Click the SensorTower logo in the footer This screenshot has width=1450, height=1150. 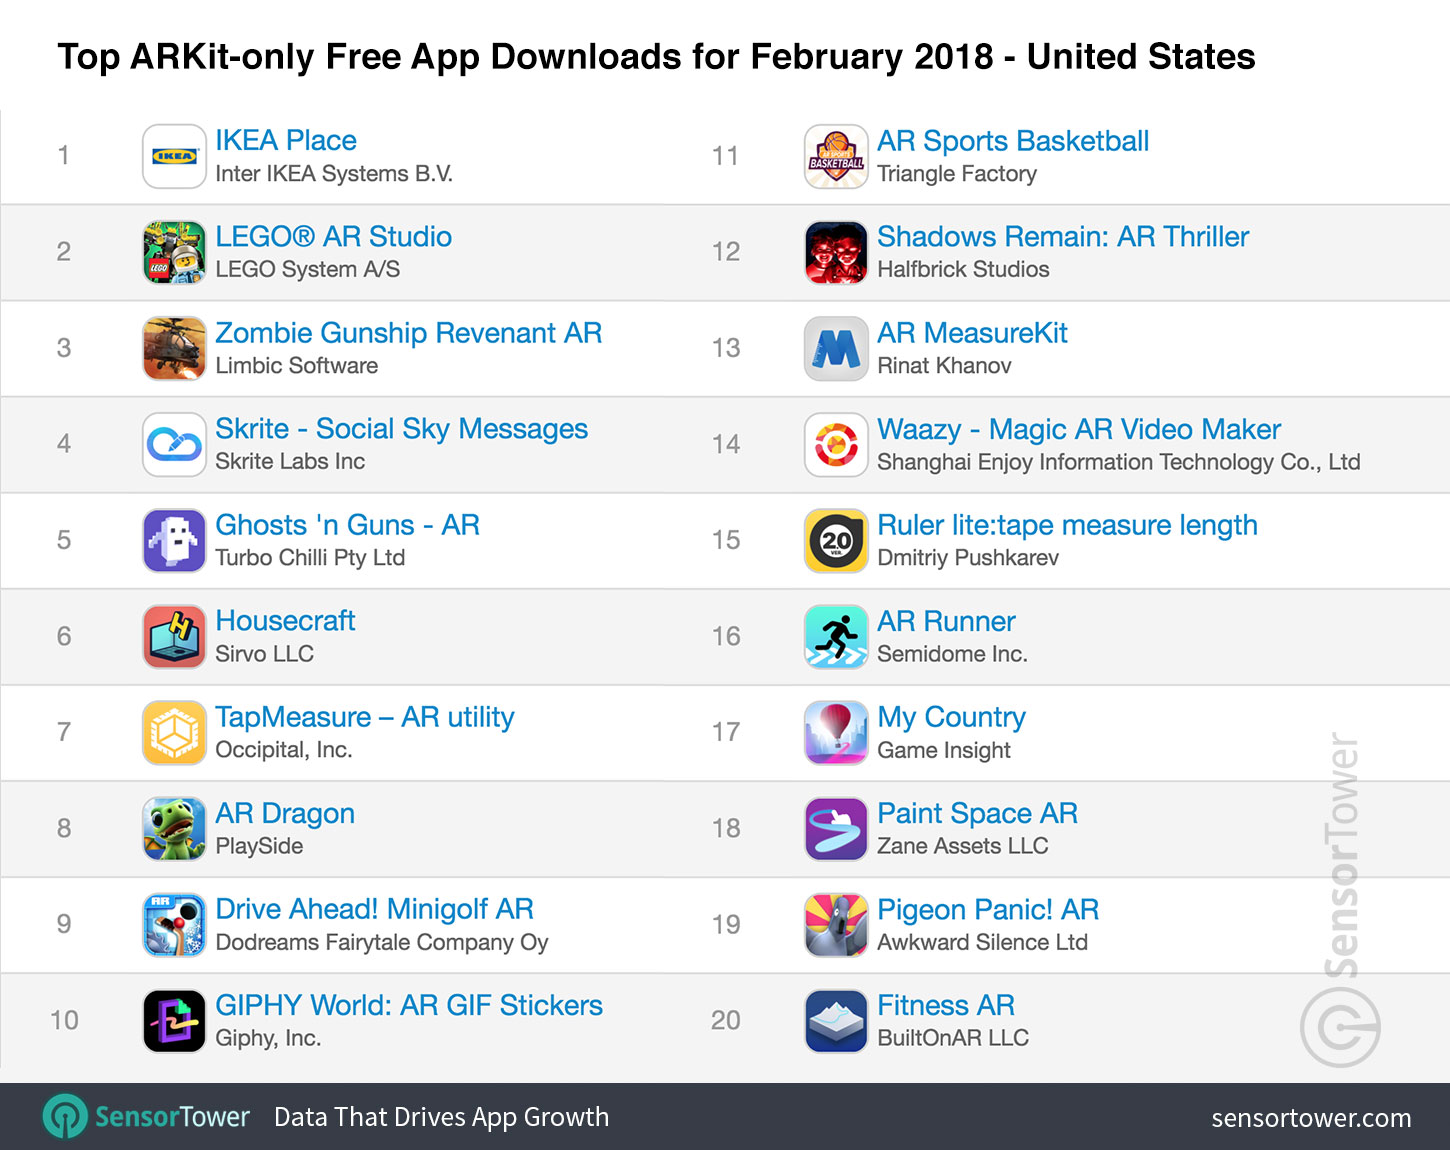click(x=146, y=1116)
